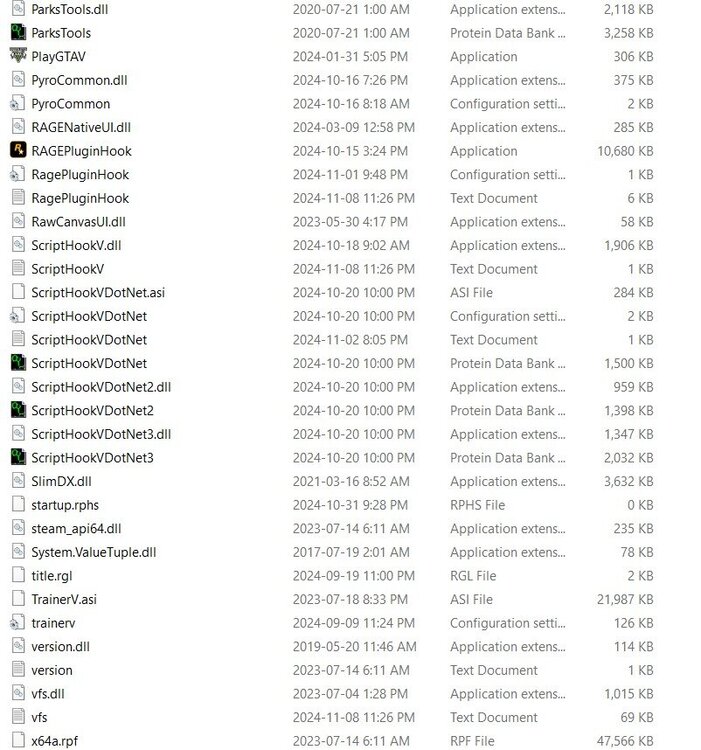The width and height of the screenshot is (701, 750).
Task: Select the file name SlimDX.dll
Action: pyautogui.click(x=61, y=481)
